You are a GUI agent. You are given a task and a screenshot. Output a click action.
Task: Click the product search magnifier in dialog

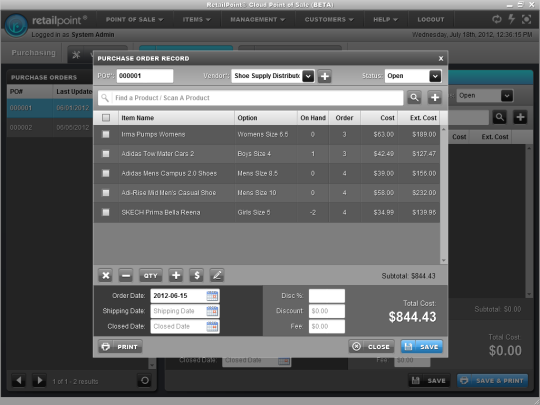[414, 98]
